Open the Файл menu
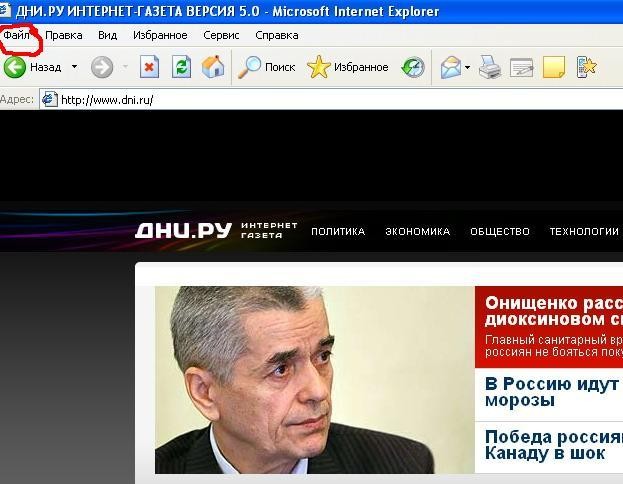 coord(16,35)
